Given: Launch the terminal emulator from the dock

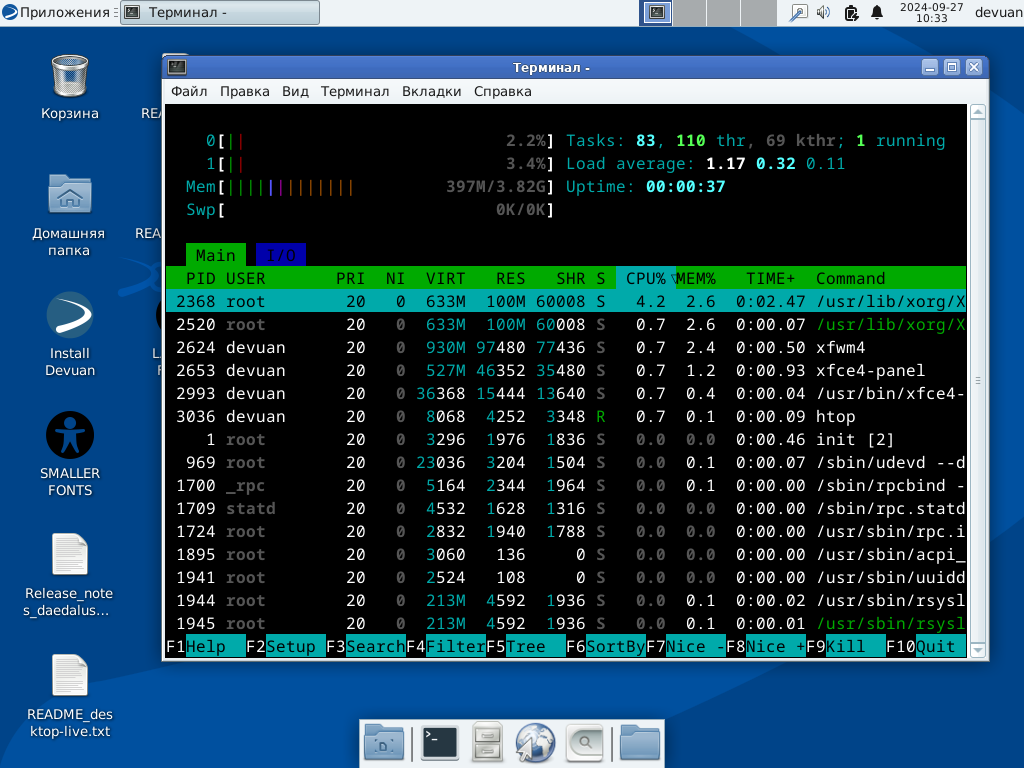Looking at the screenshot, I should [439, 743].
